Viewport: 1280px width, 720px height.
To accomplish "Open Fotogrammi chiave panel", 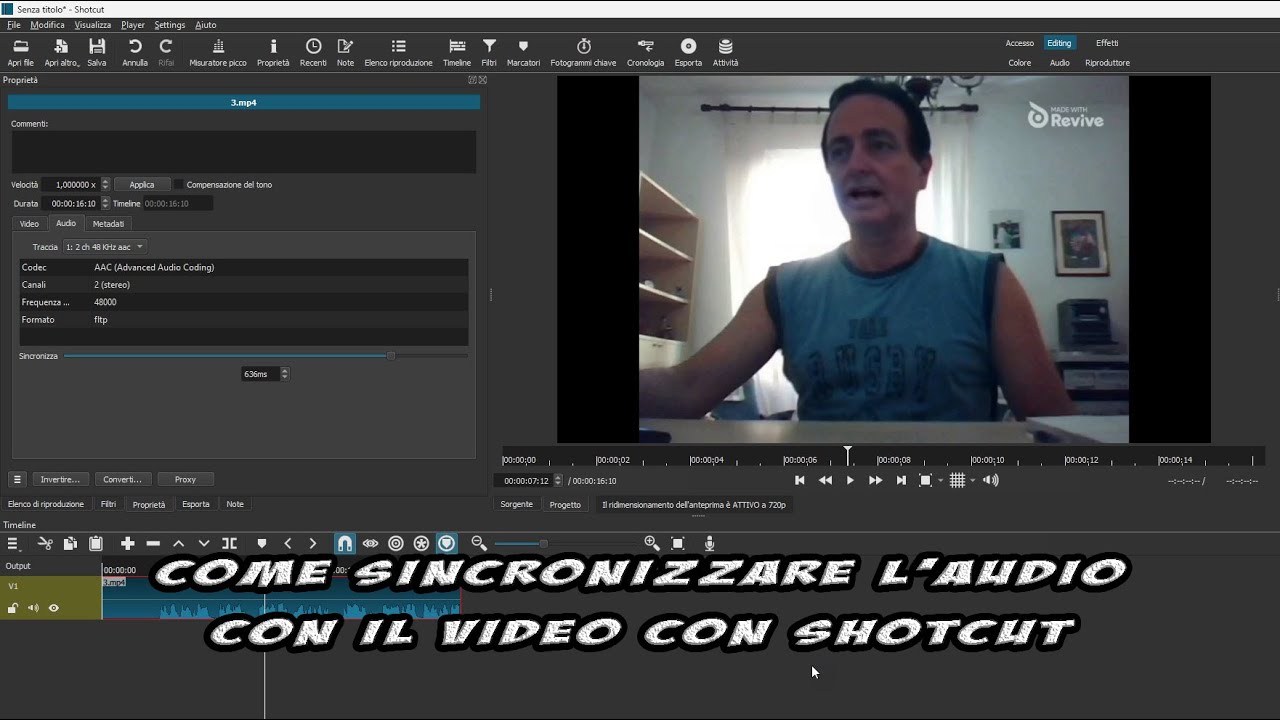I will [583, 53].
